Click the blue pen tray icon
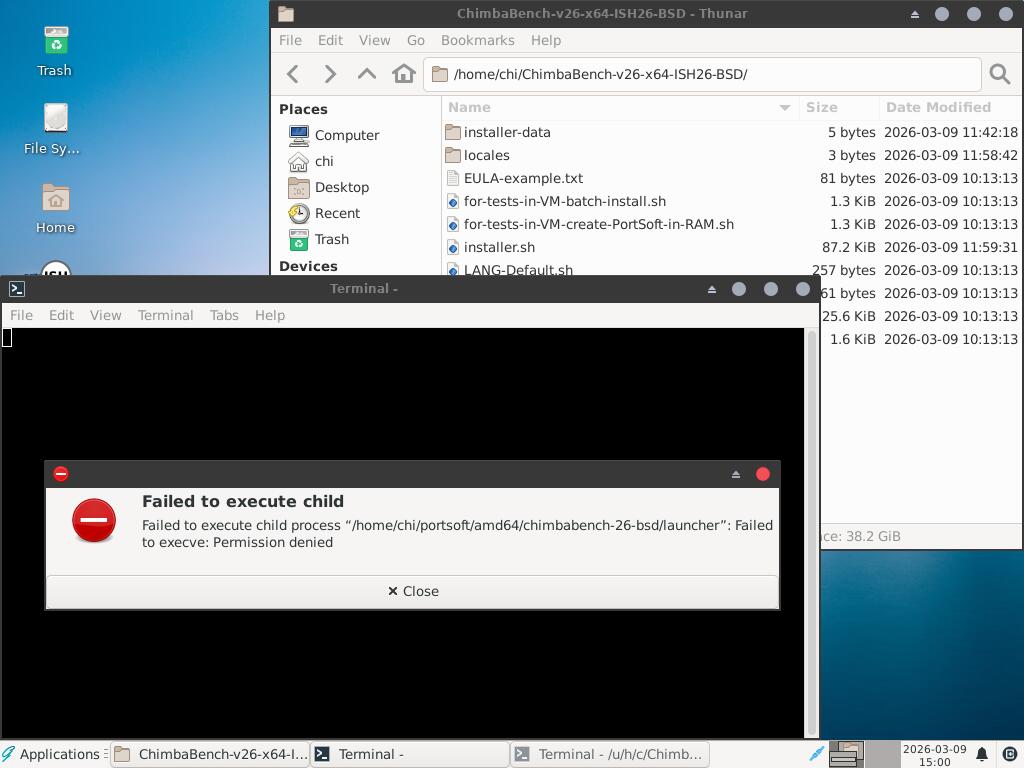Image resolution: width=1024 pixels, height=768 pixels. 816,754
